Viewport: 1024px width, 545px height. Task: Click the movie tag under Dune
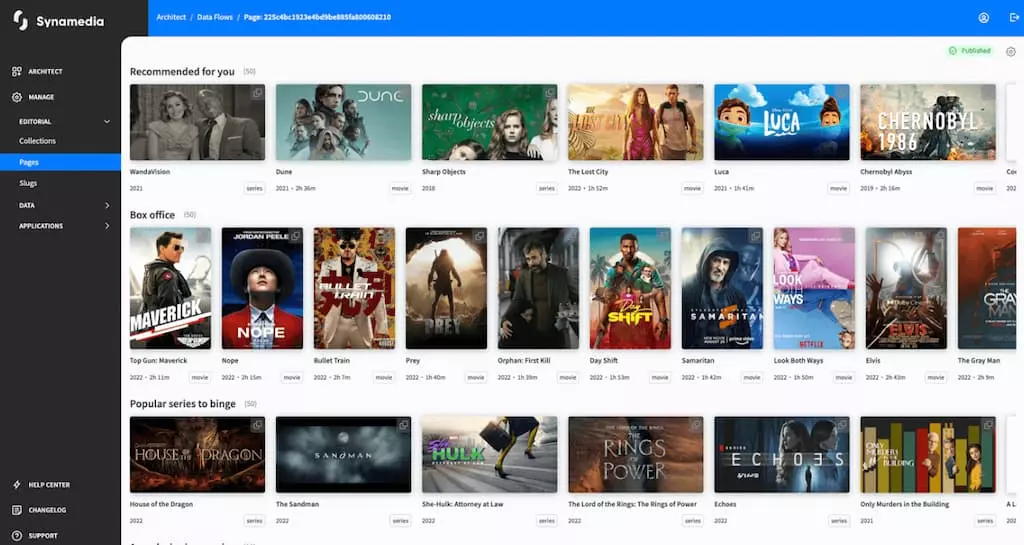[x=400, y=188]
